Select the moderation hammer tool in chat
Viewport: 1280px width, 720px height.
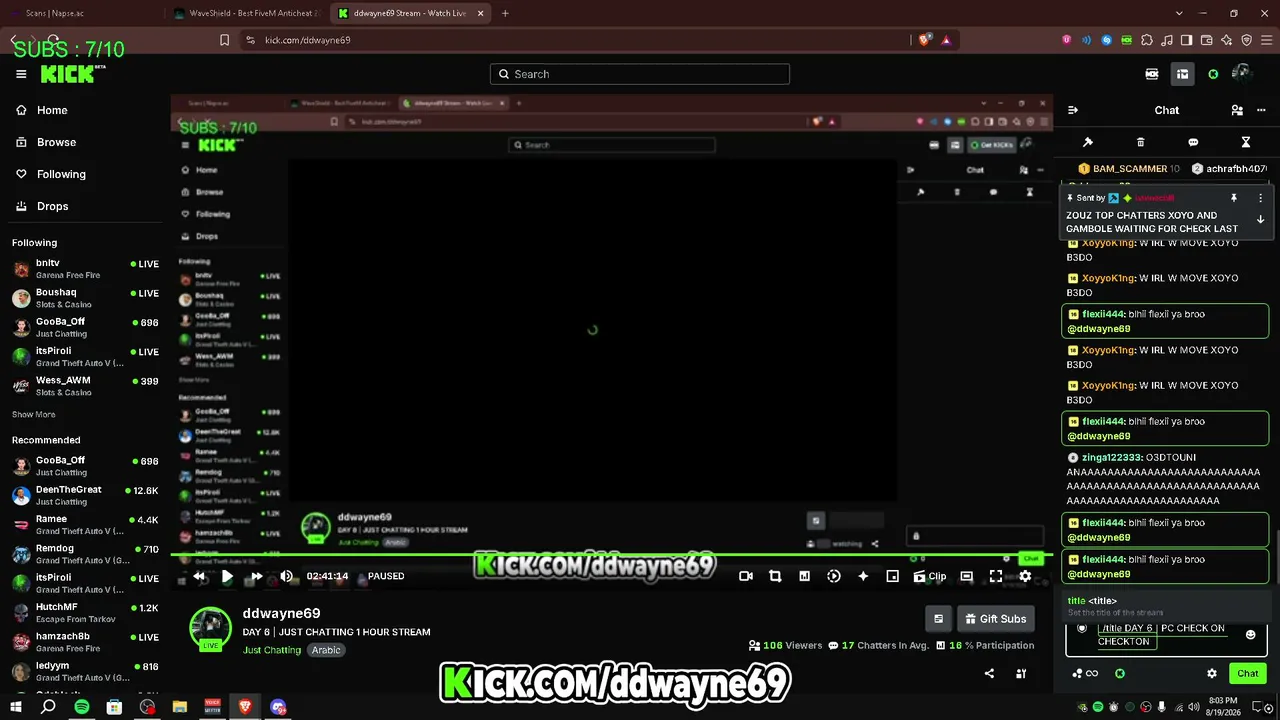coord(1088,142)
